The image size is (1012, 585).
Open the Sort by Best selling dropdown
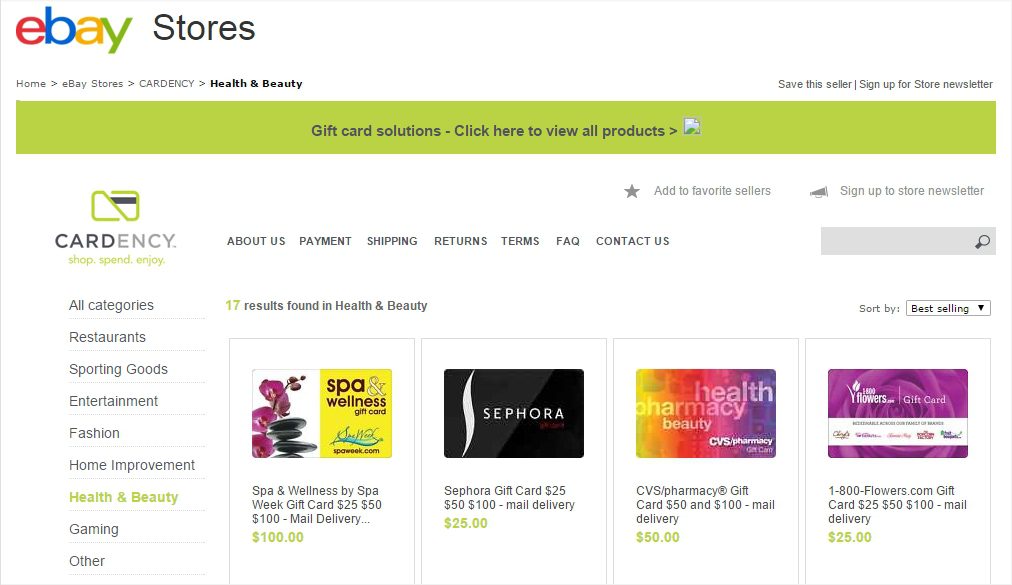click(947, 308)
